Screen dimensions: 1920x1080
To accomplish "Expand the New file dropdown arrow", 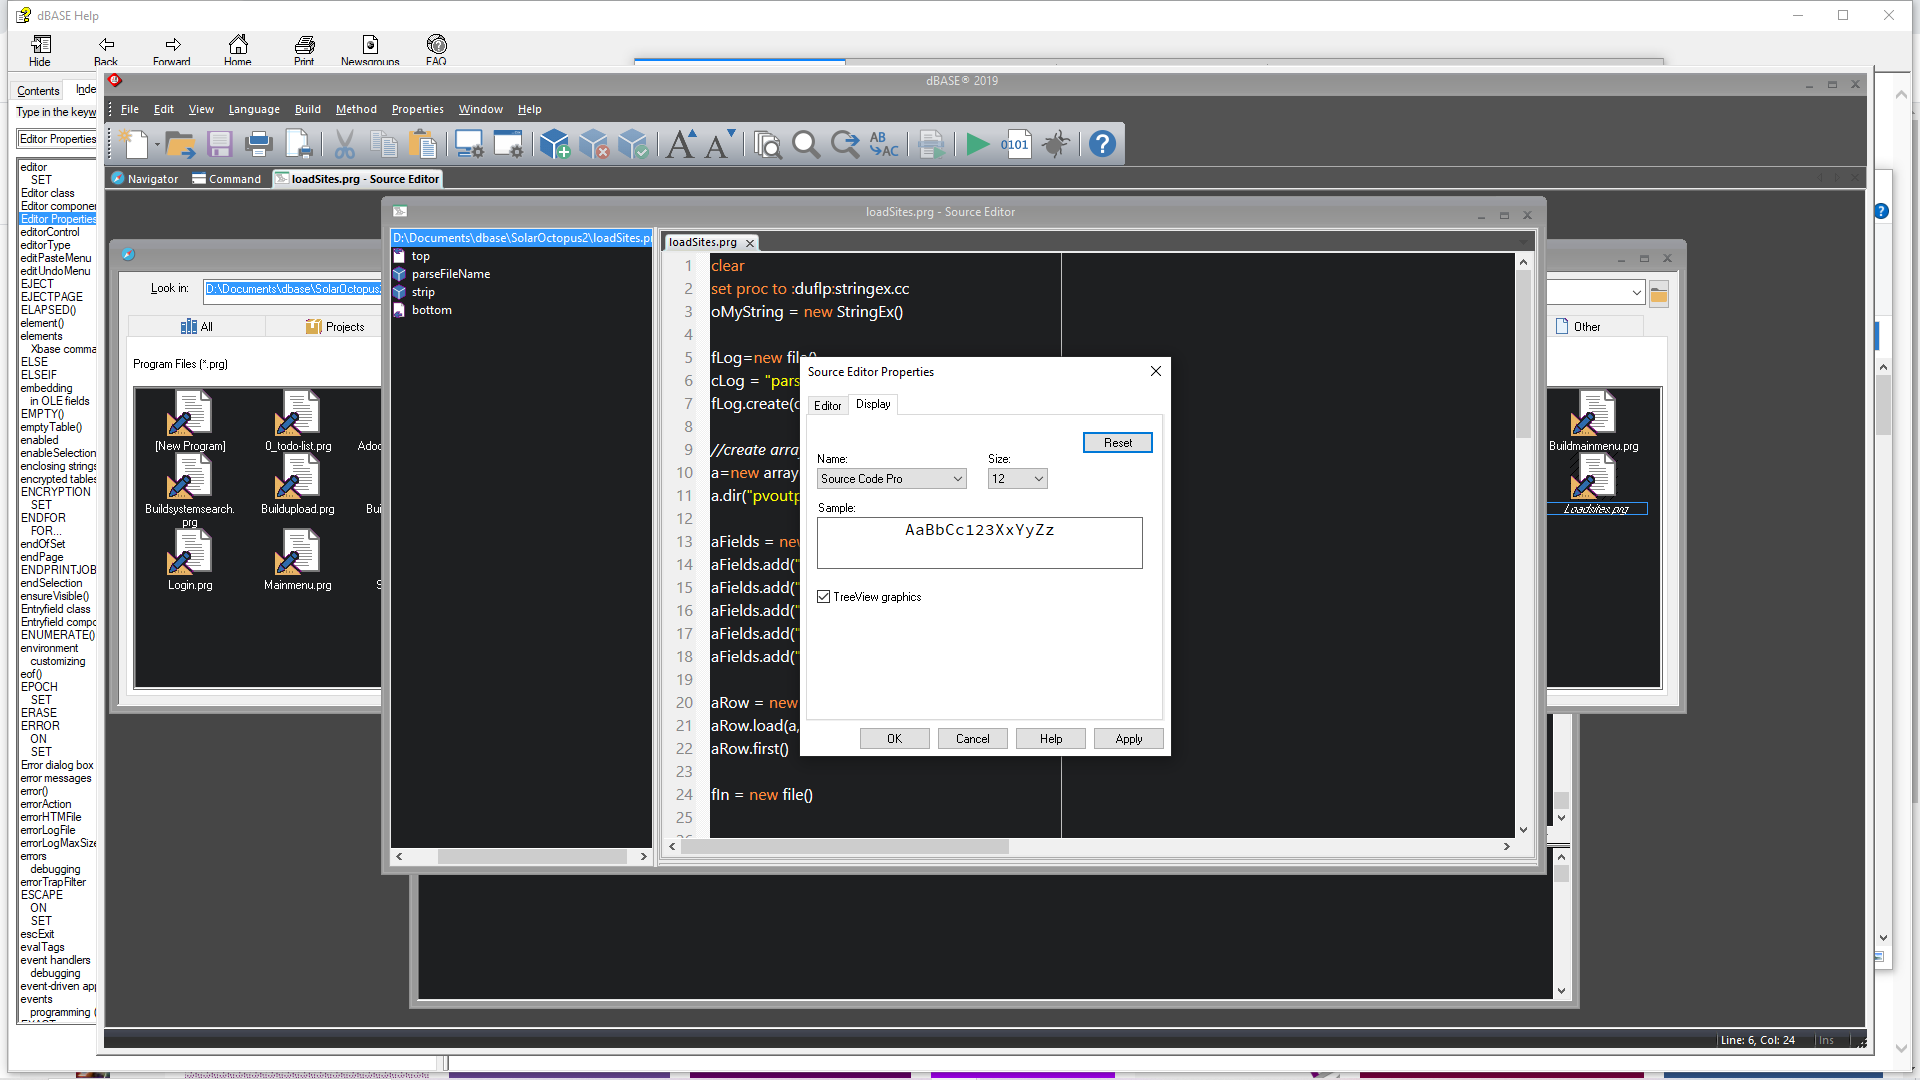I will point(157,145).
